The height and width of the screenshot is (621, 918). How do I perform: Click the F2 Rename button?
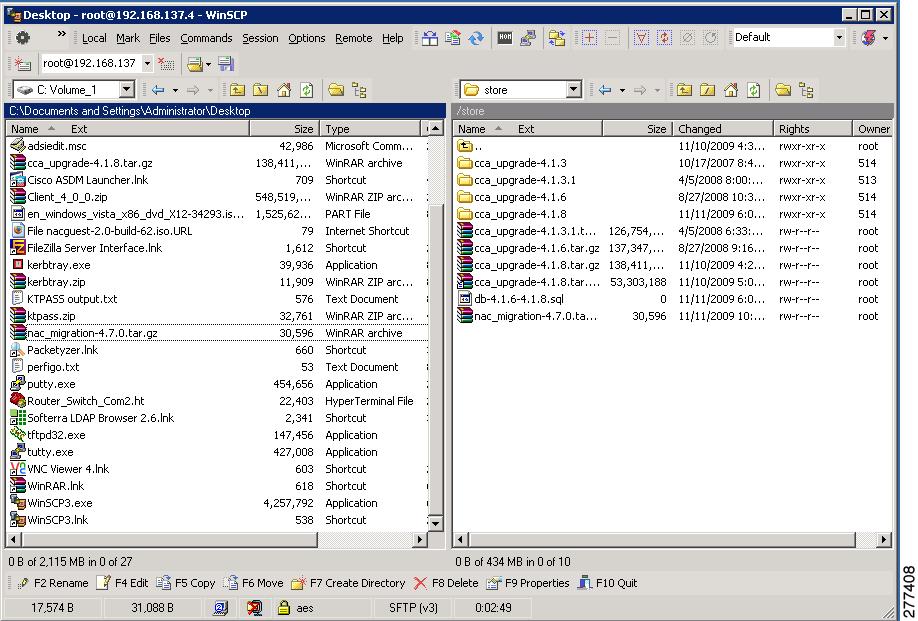tap(53, 583)
